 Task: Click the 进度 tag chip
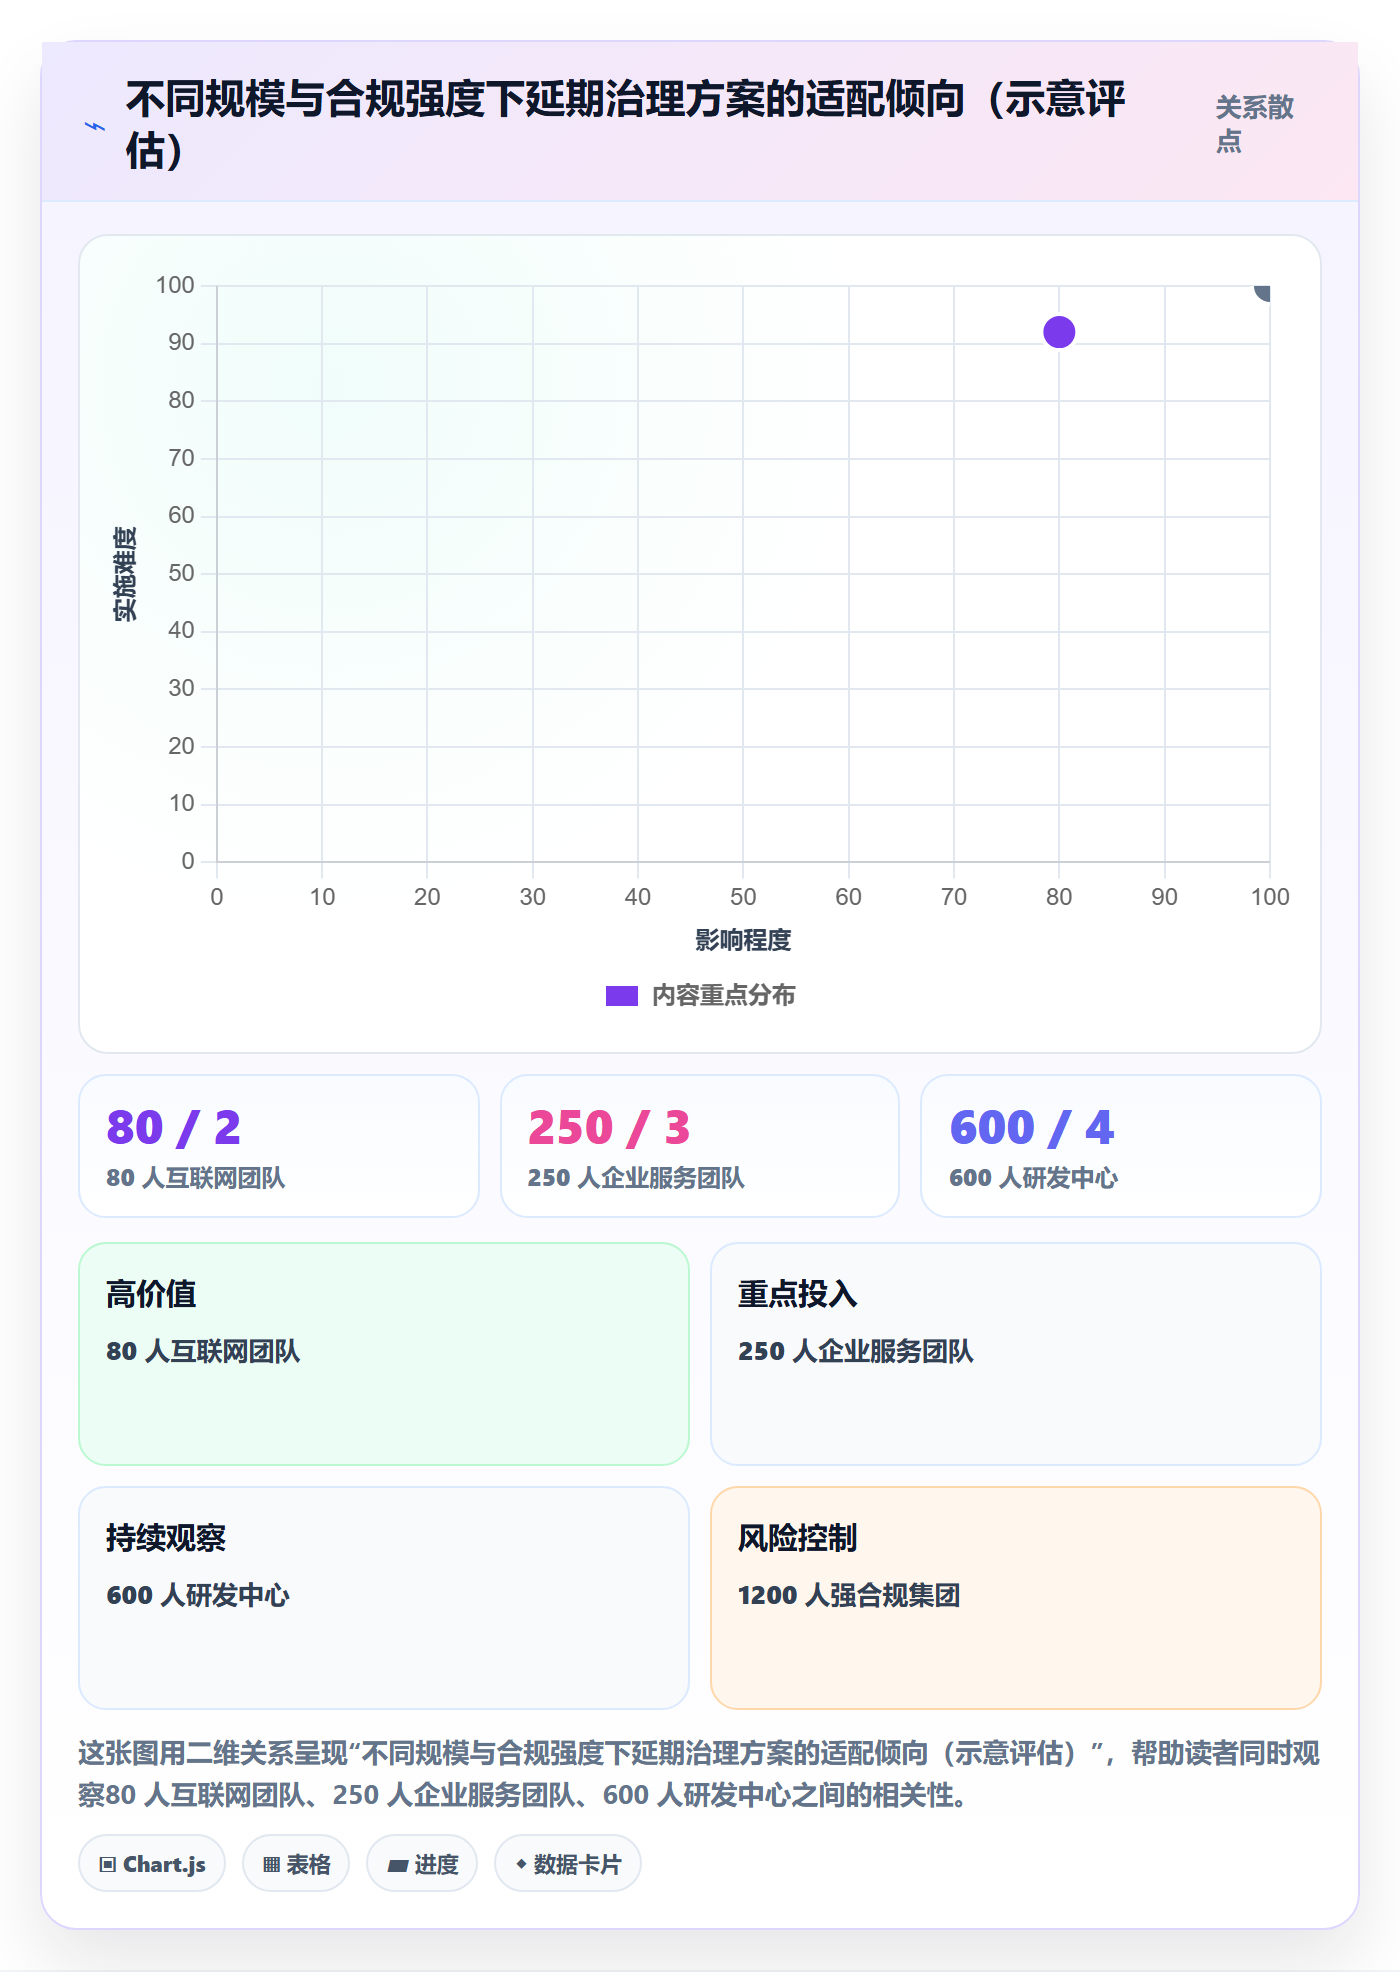point(422,1864)
